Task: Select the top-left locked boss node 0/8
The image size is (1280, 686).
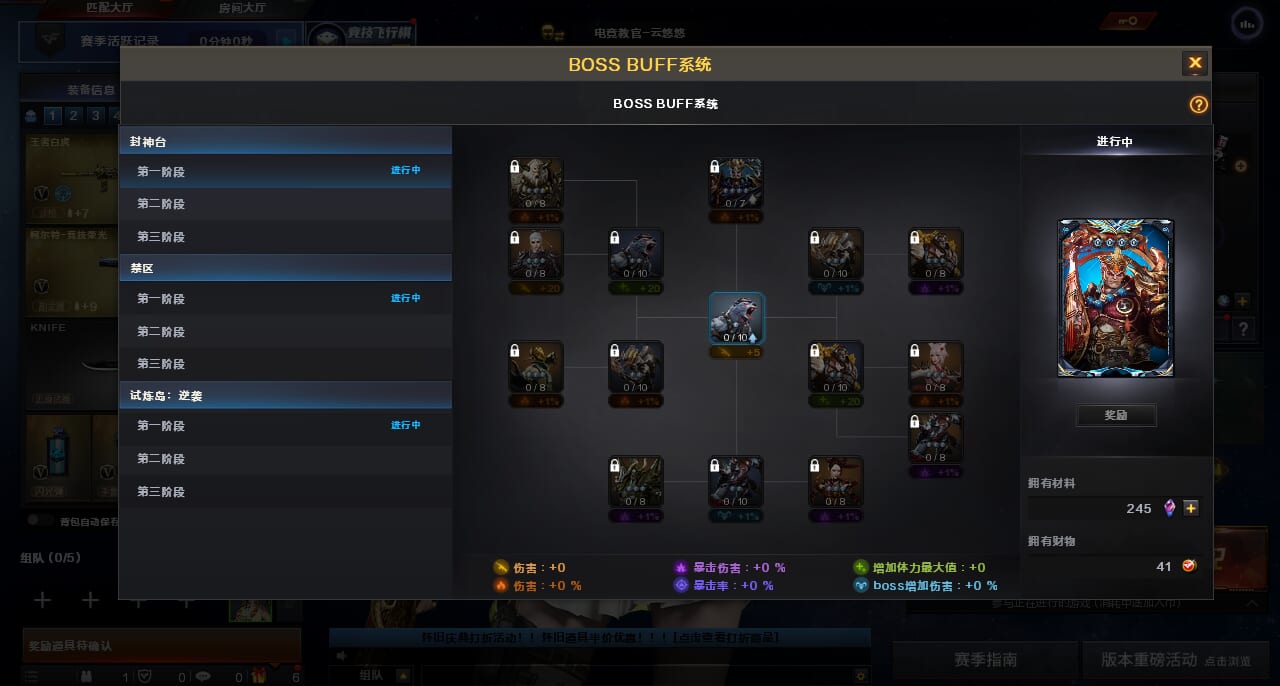Action: coord(536,184)
